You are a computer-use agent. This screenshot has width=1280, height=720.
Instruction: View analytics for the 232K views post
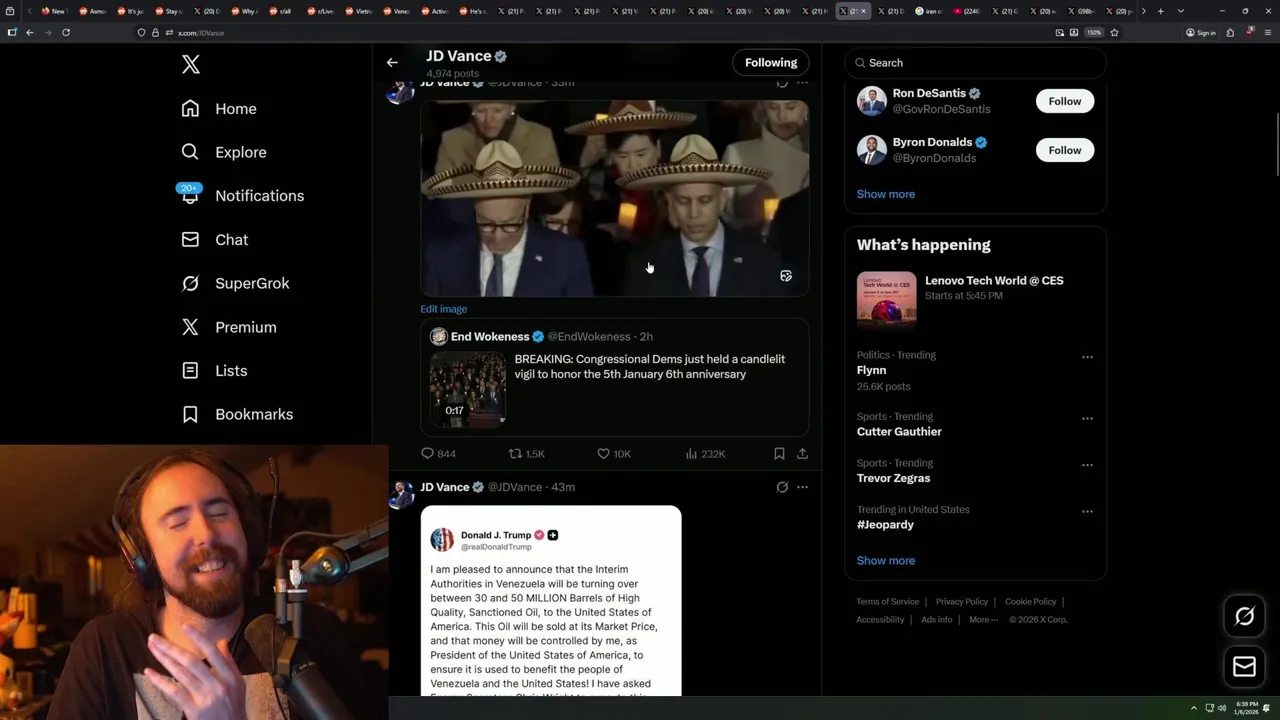pos(705,454)
